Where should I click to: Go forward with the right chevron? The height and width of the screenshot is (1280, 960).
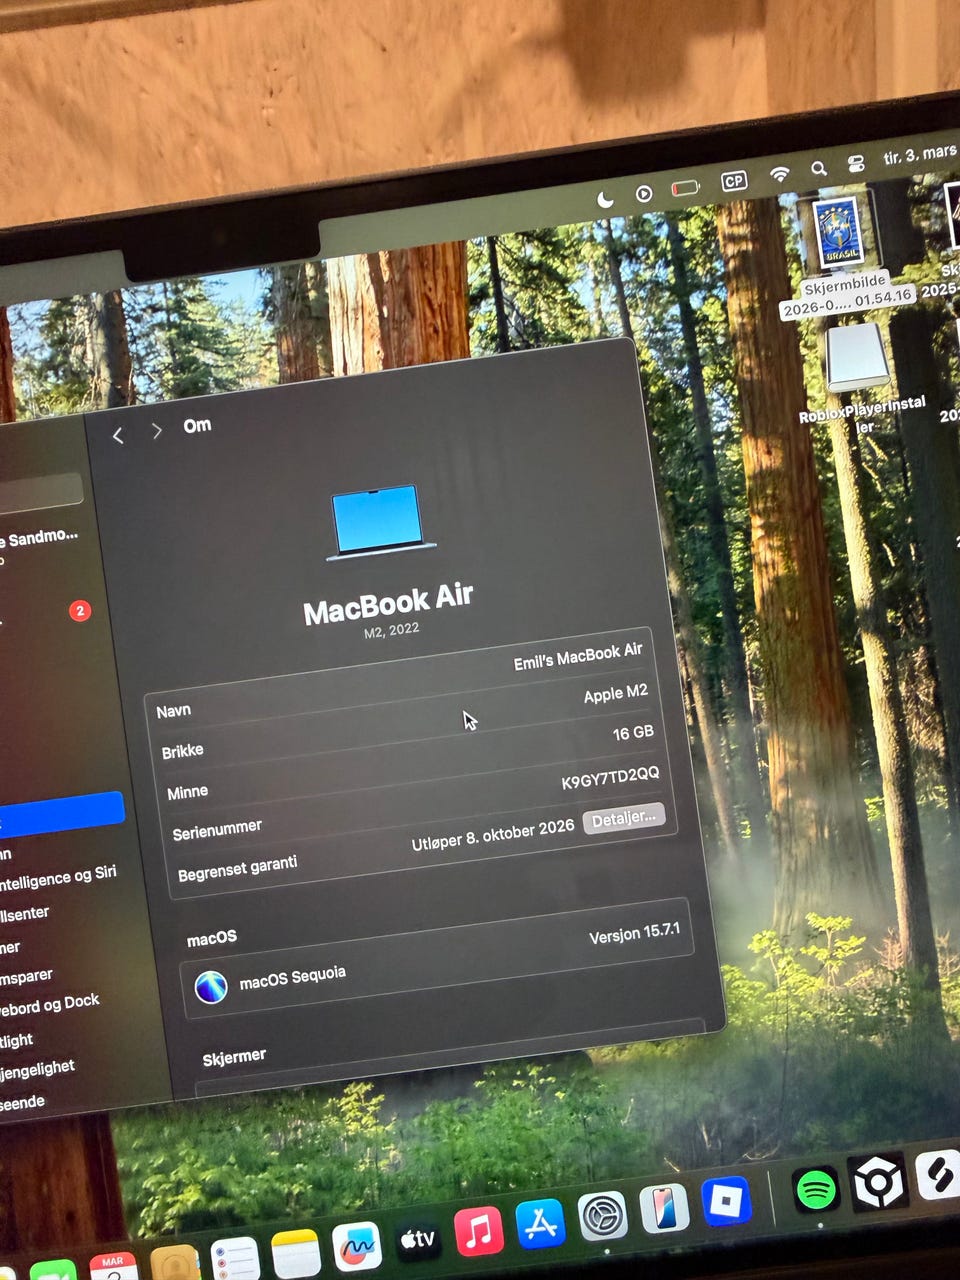coord(156,430)
